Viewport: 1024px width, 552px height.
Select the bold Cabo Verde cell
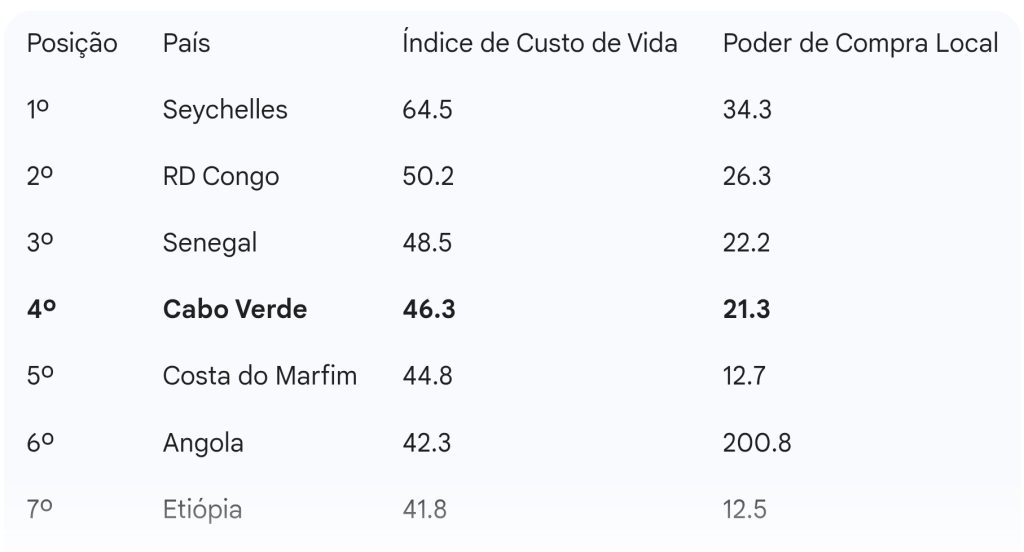click(x=235, y=310)
